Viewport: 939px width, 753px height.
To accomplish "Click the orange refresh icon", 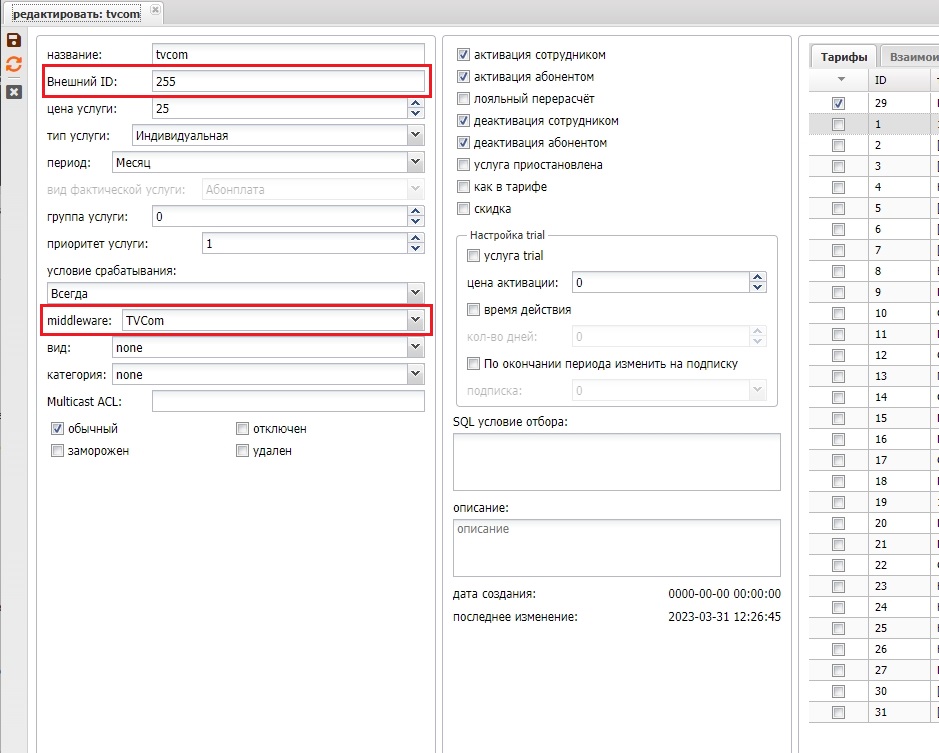I will [14, 64].
